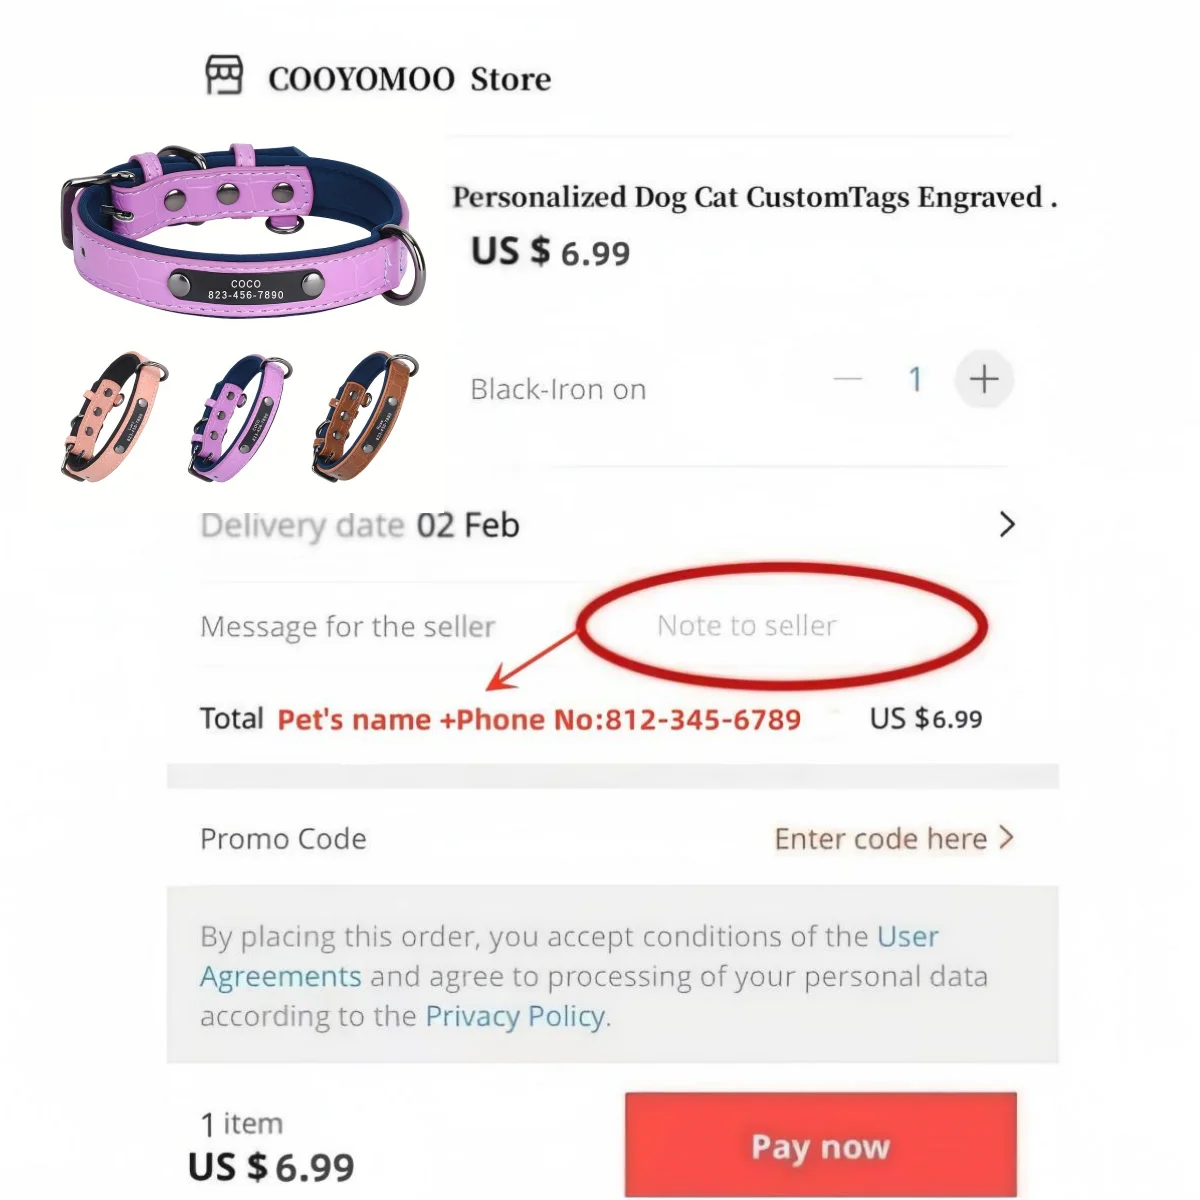Open the Privacy Policy link
The height and width of the screenshot is (1200, 1200).
click(513, 1016)
